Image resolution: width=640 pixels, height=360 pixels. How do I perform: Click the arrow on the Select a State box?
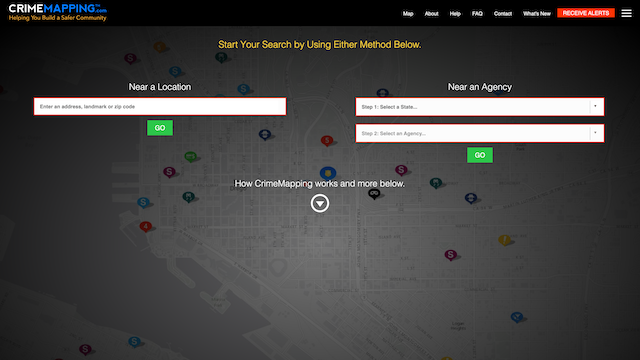595,107
